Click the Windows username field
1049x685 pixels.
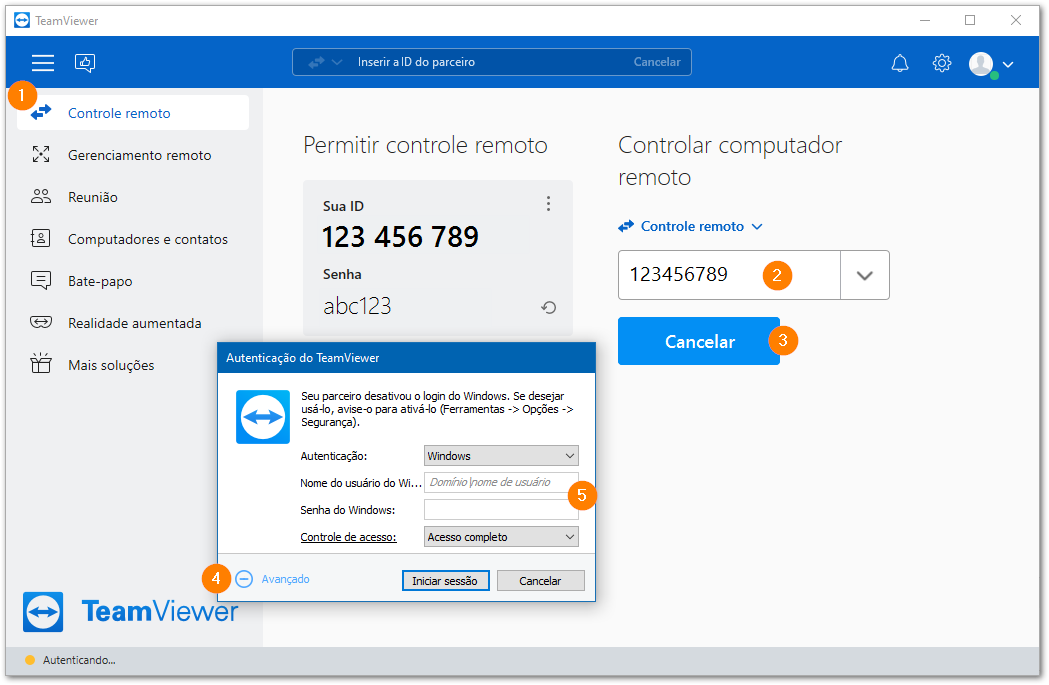[x=501, y=482]
